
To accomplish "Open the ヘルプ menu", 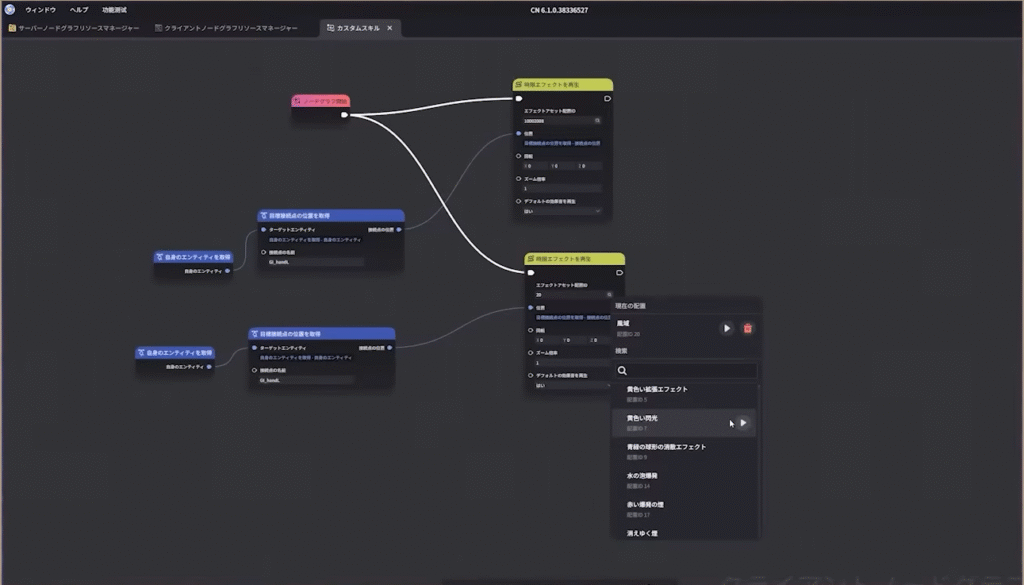I will tap(79, 9).
